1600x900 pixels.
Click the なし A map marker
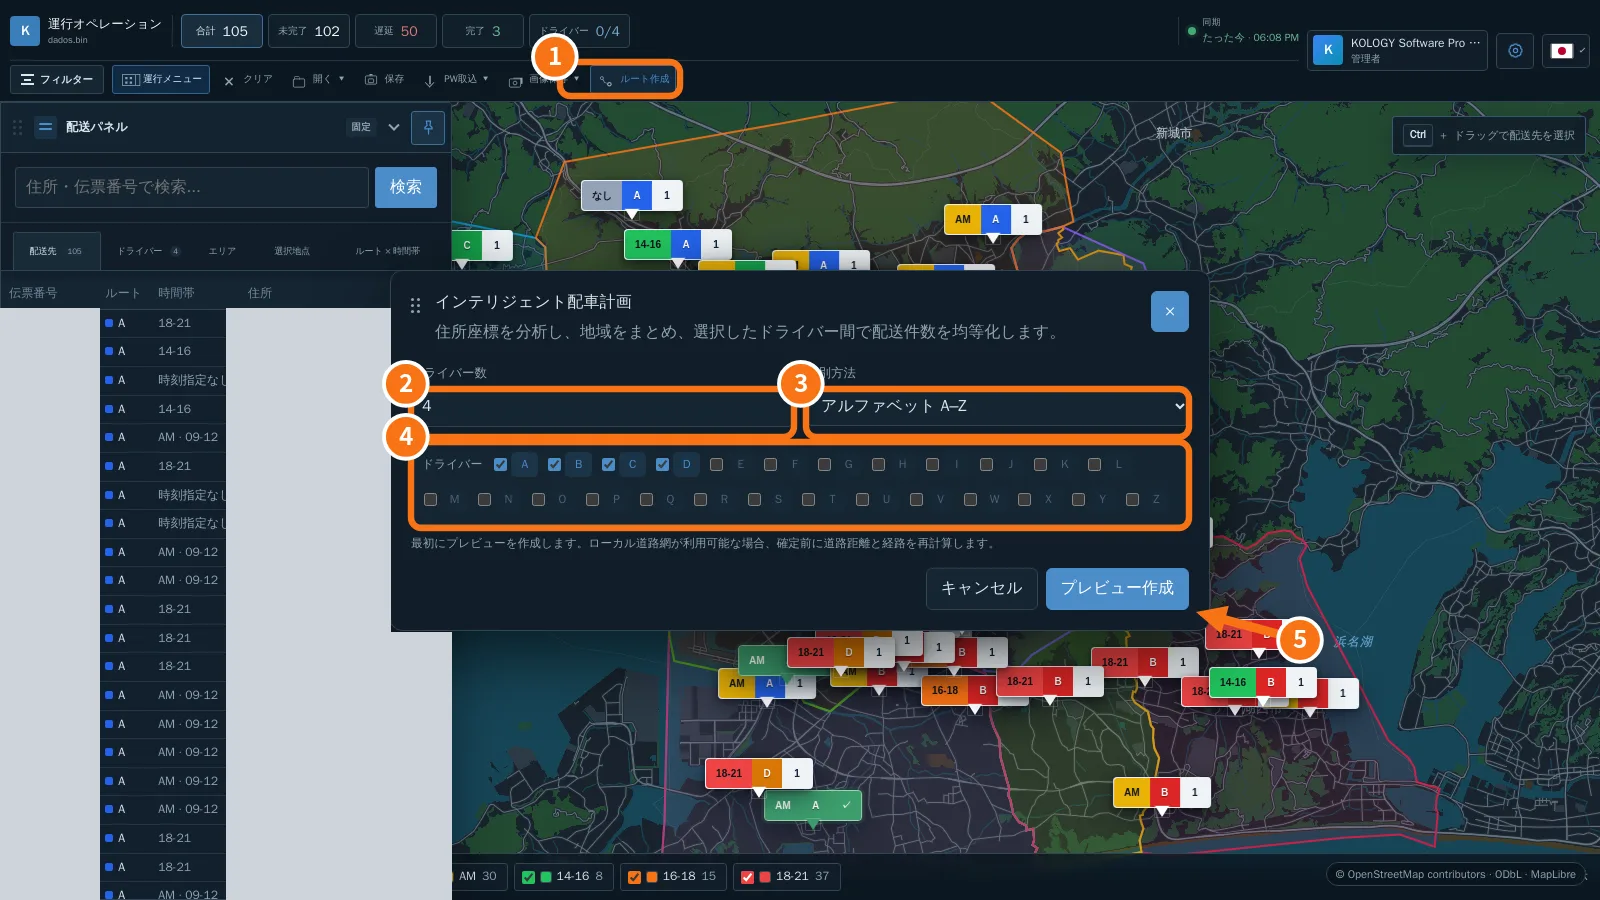click(632, 196)
